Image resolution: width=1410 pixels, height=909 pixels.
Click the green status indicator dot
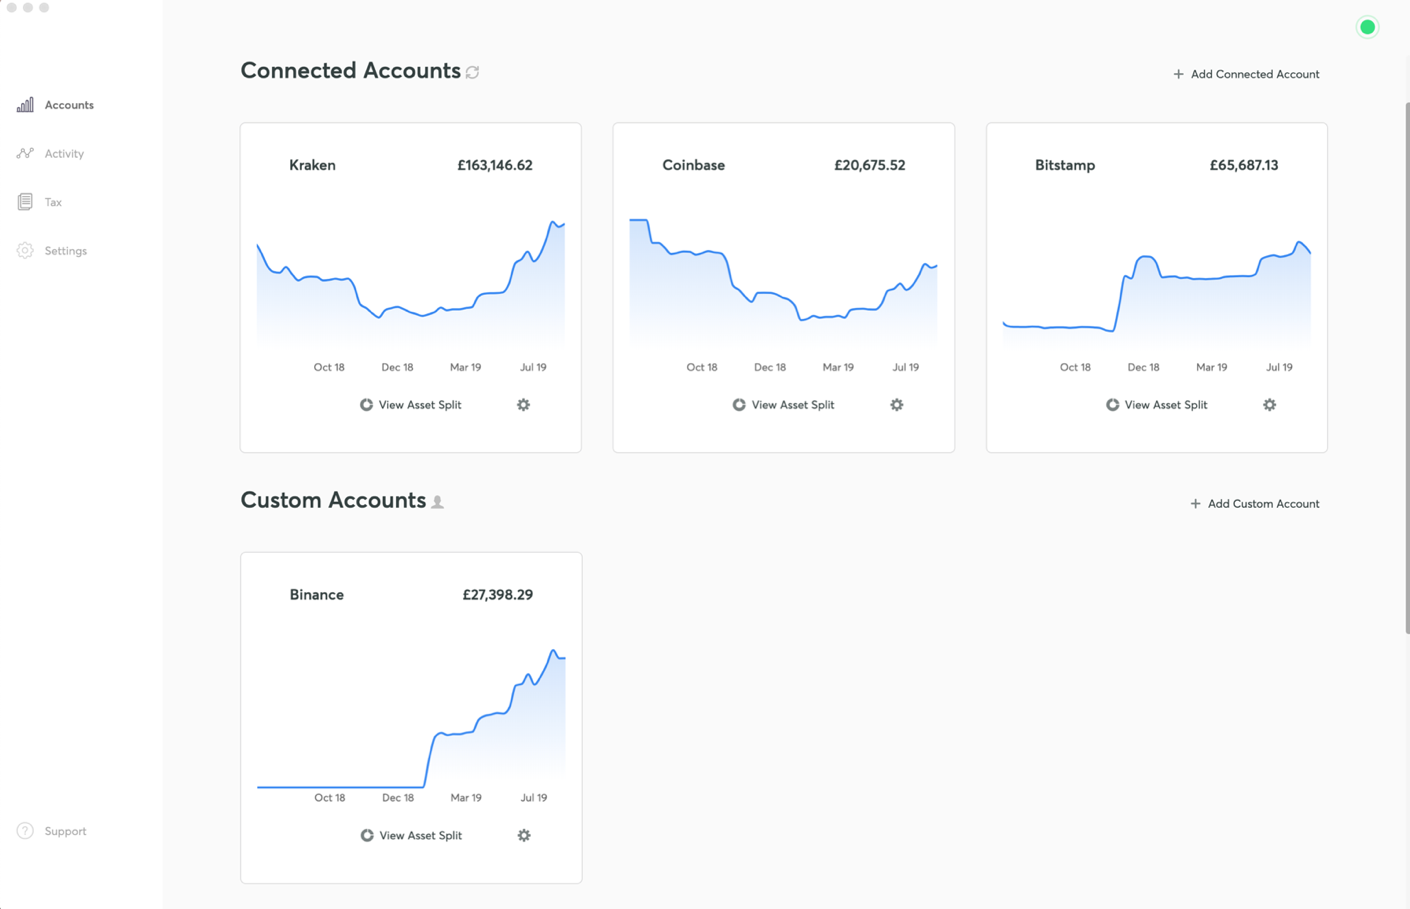point(1367,27)
